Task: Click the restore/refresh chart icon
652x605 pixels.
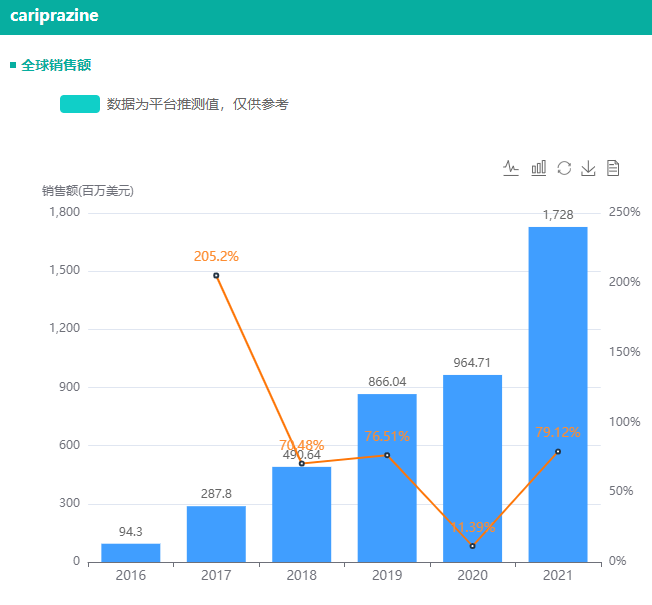Action: click(564, 168)
